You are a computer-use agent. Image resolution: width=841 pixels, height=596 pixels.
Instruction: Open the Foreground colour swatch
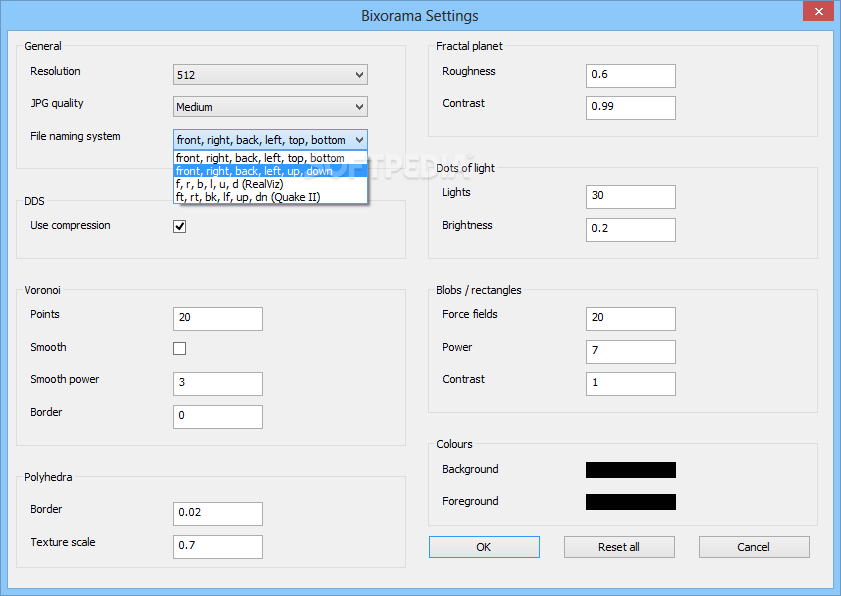631,502
